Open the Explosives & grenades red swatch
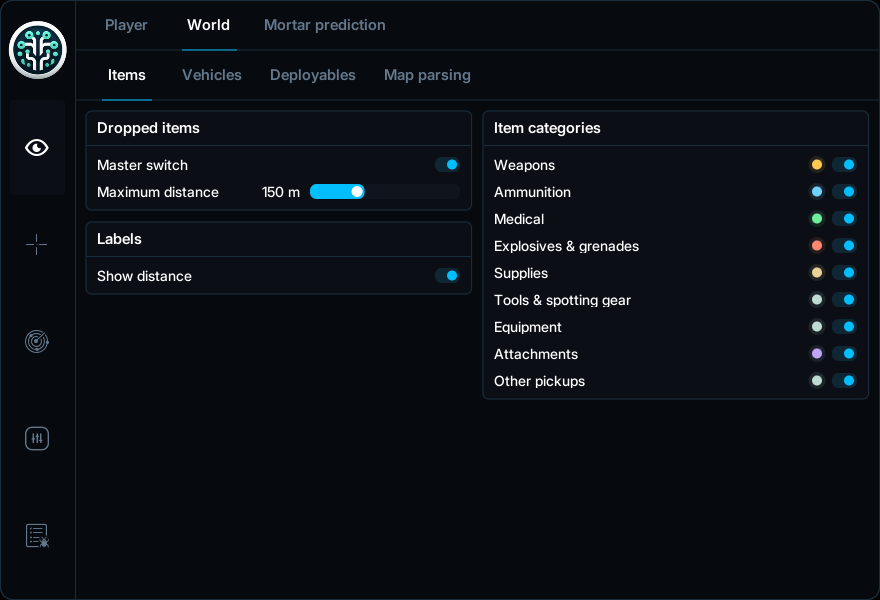This screenshot has height=600, width=880. pyautogui.click(x=817, y=245)
